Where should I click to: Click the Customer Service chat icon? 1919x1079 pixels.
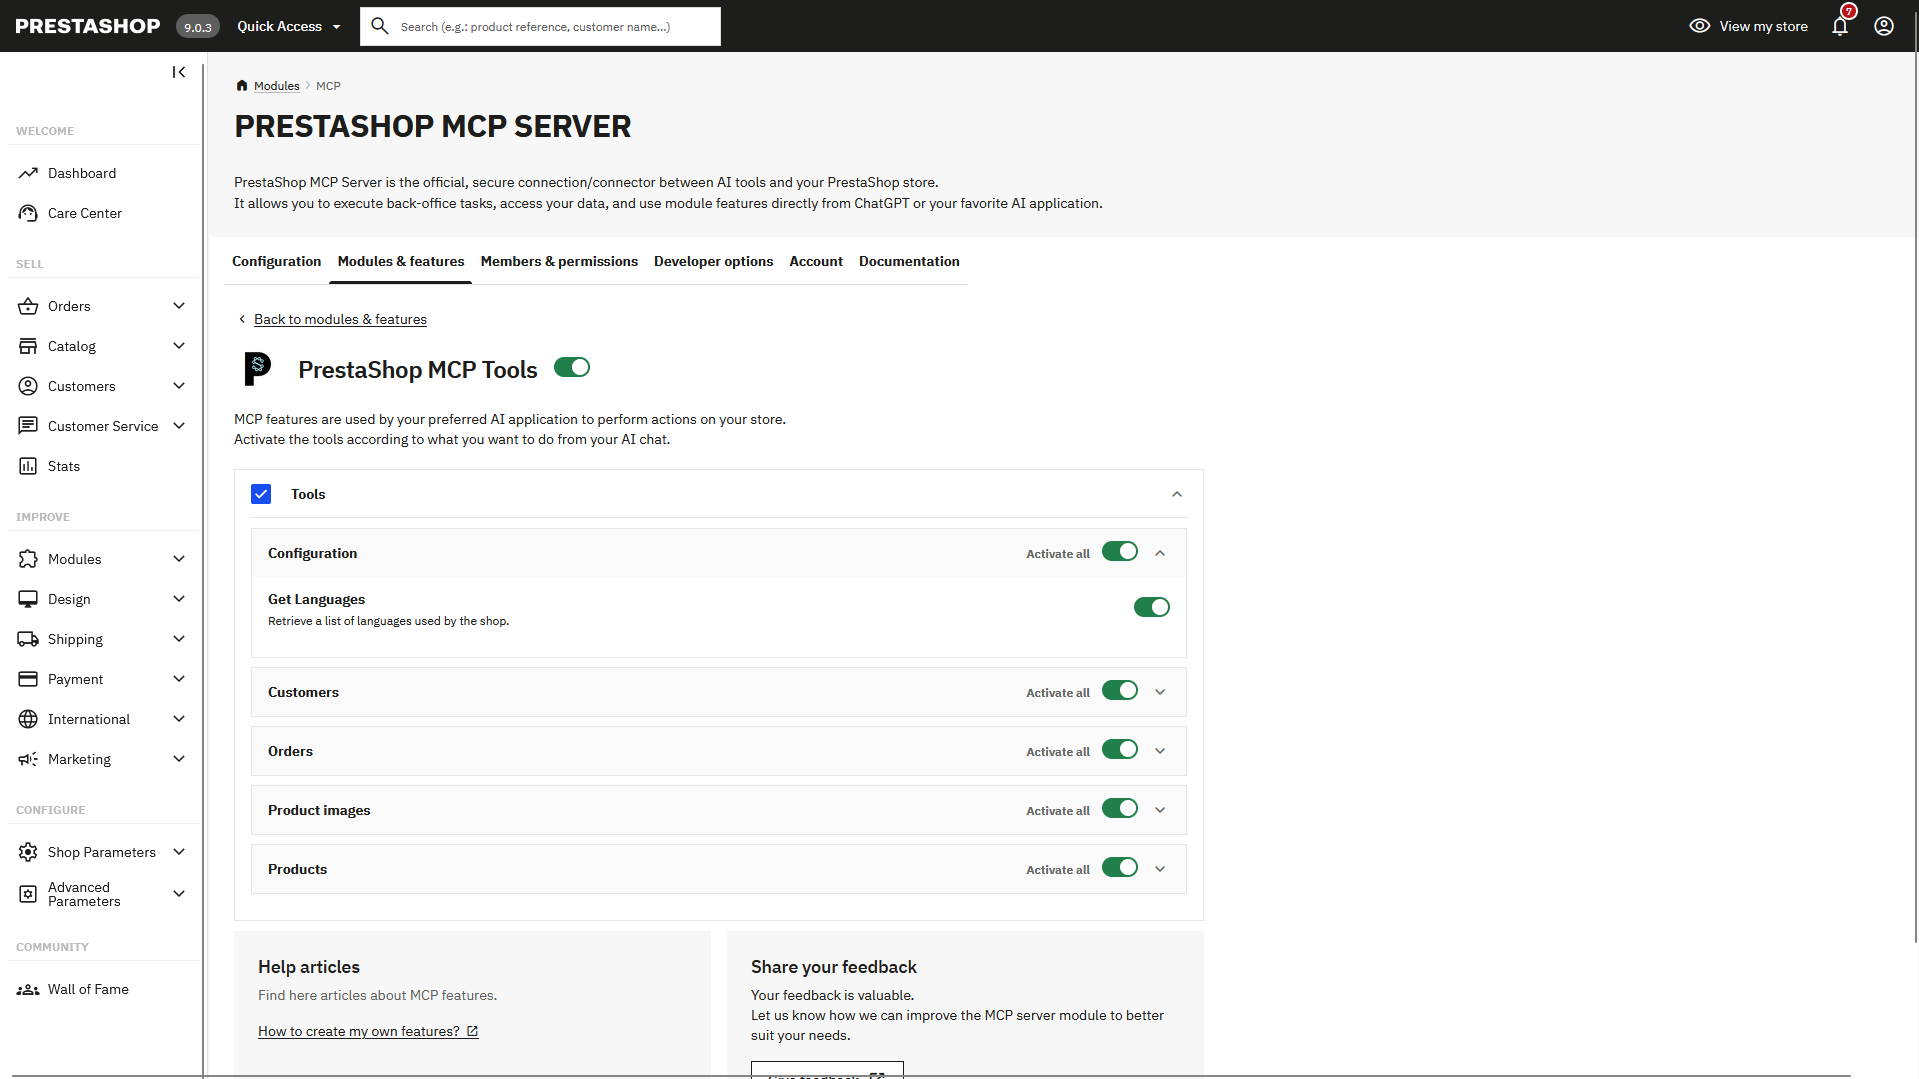(28, 426)
